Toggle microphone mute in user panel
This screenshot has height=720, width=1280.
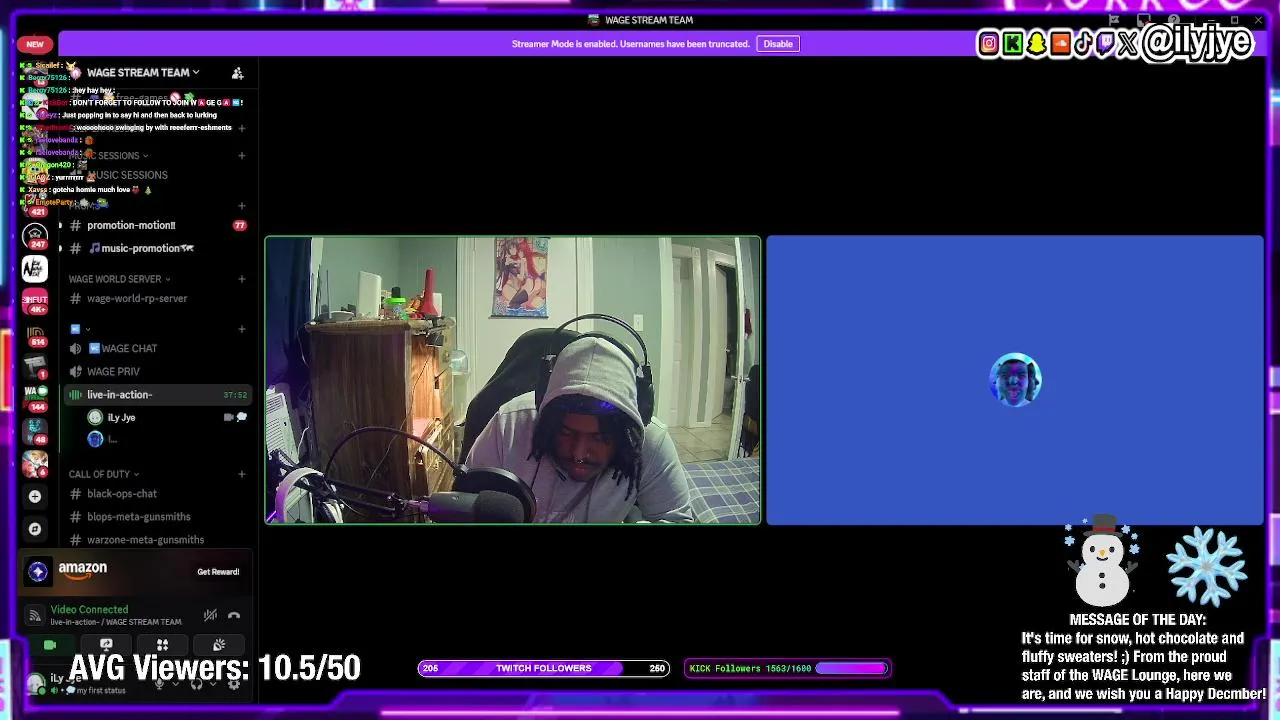pos(158,684)
